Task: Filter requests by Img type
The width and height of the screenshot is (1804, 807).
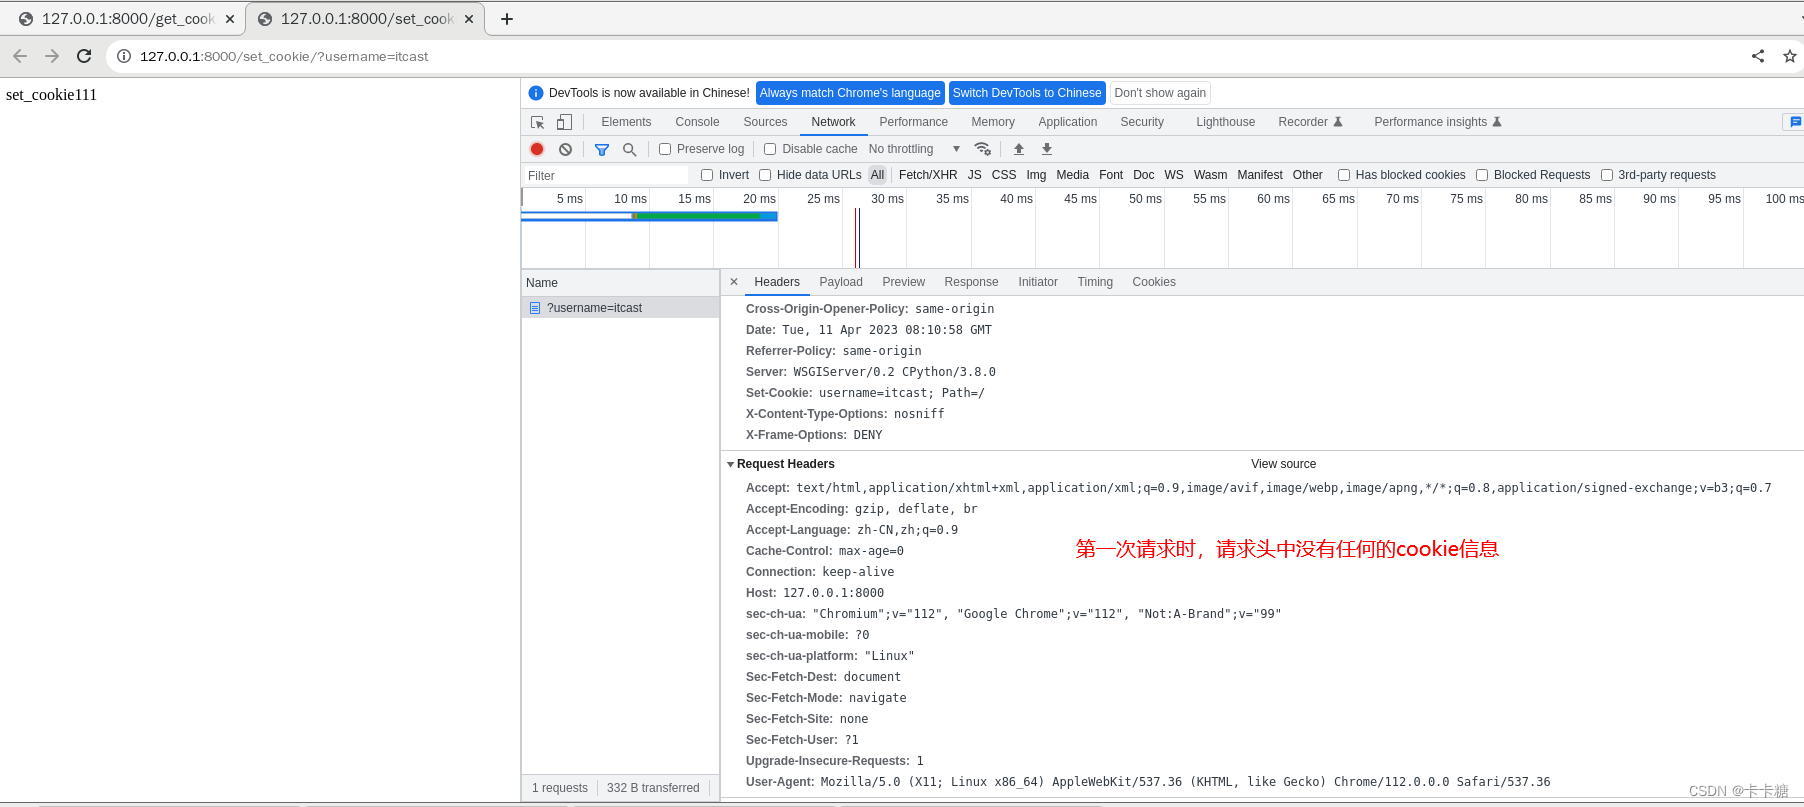Action: (x=1036, y=175)
